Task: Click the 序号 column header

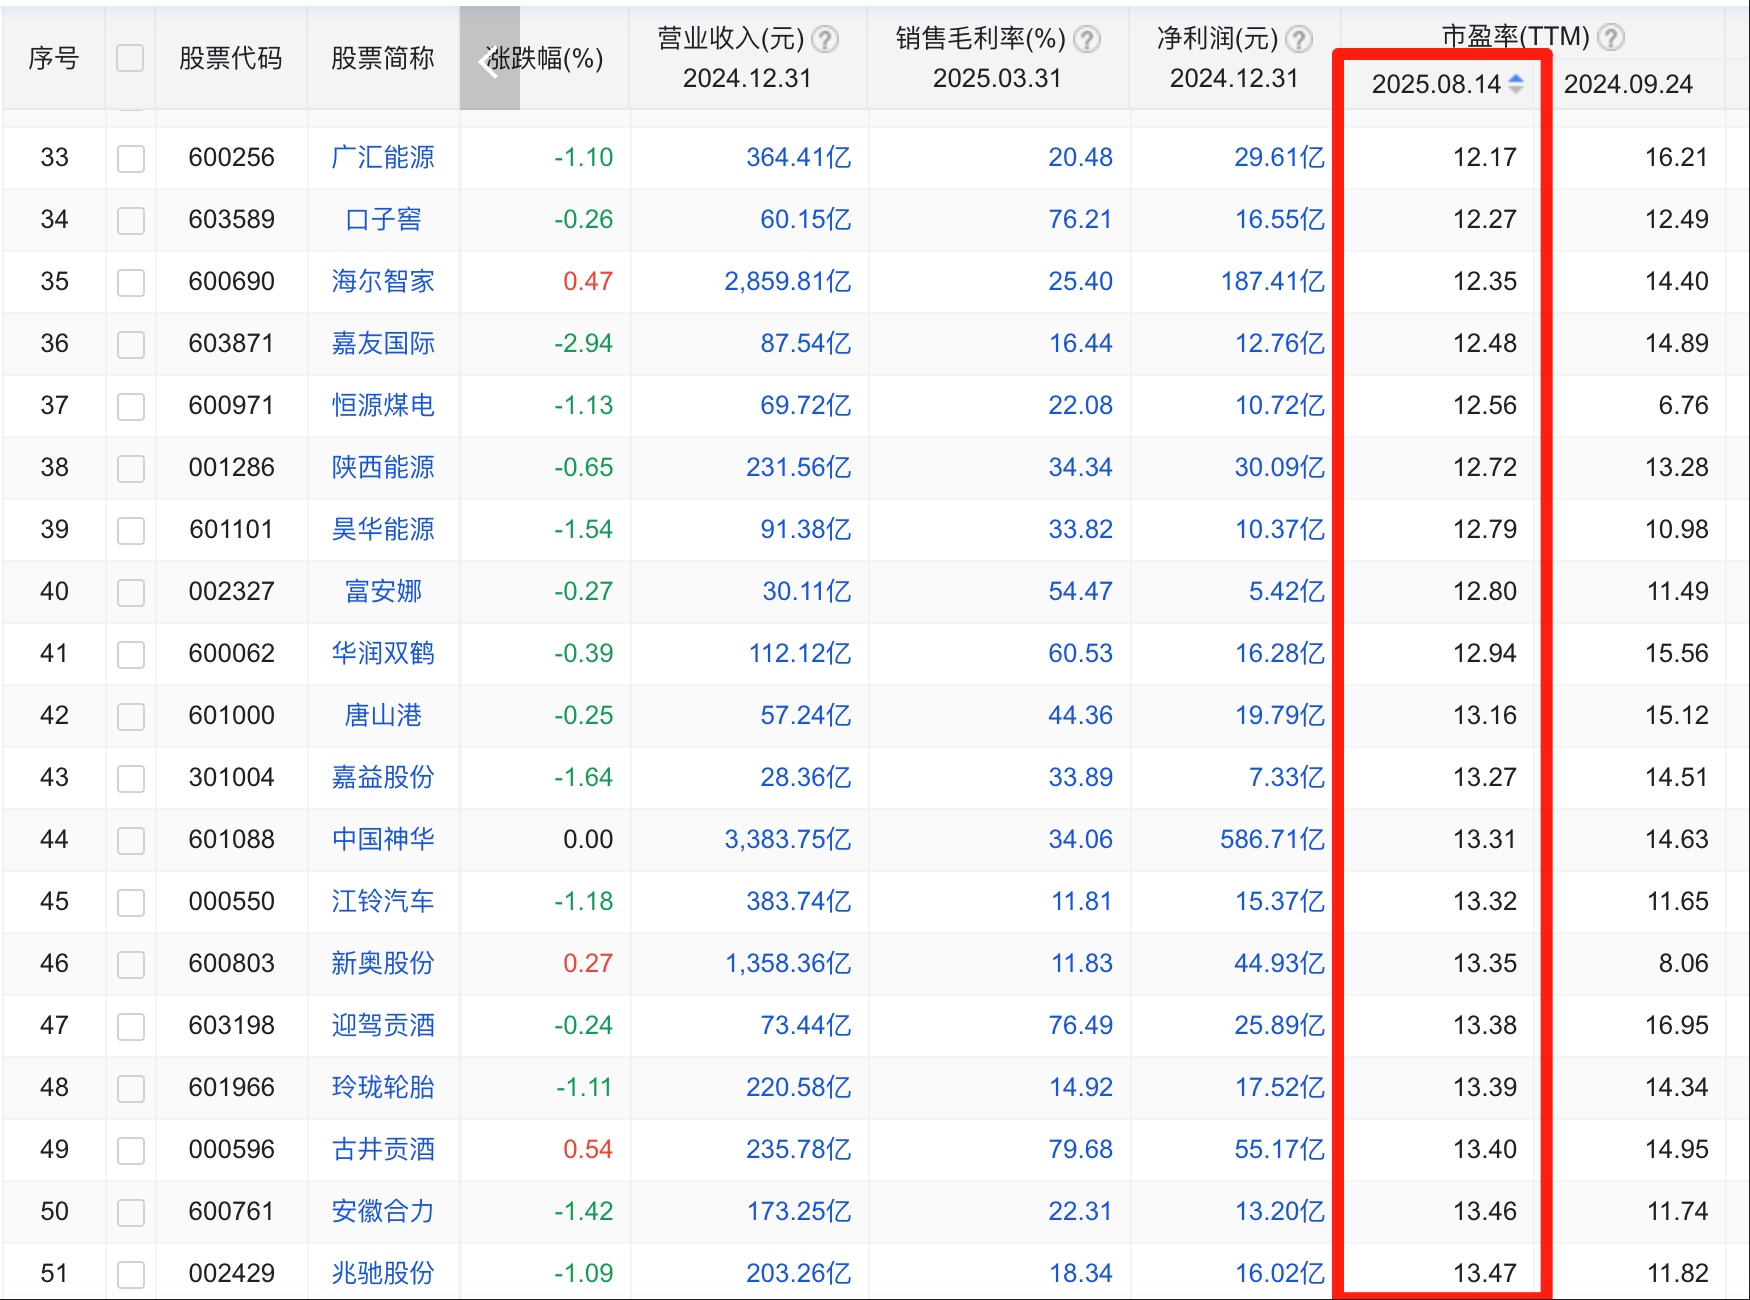Action: (x=54, y=59)
